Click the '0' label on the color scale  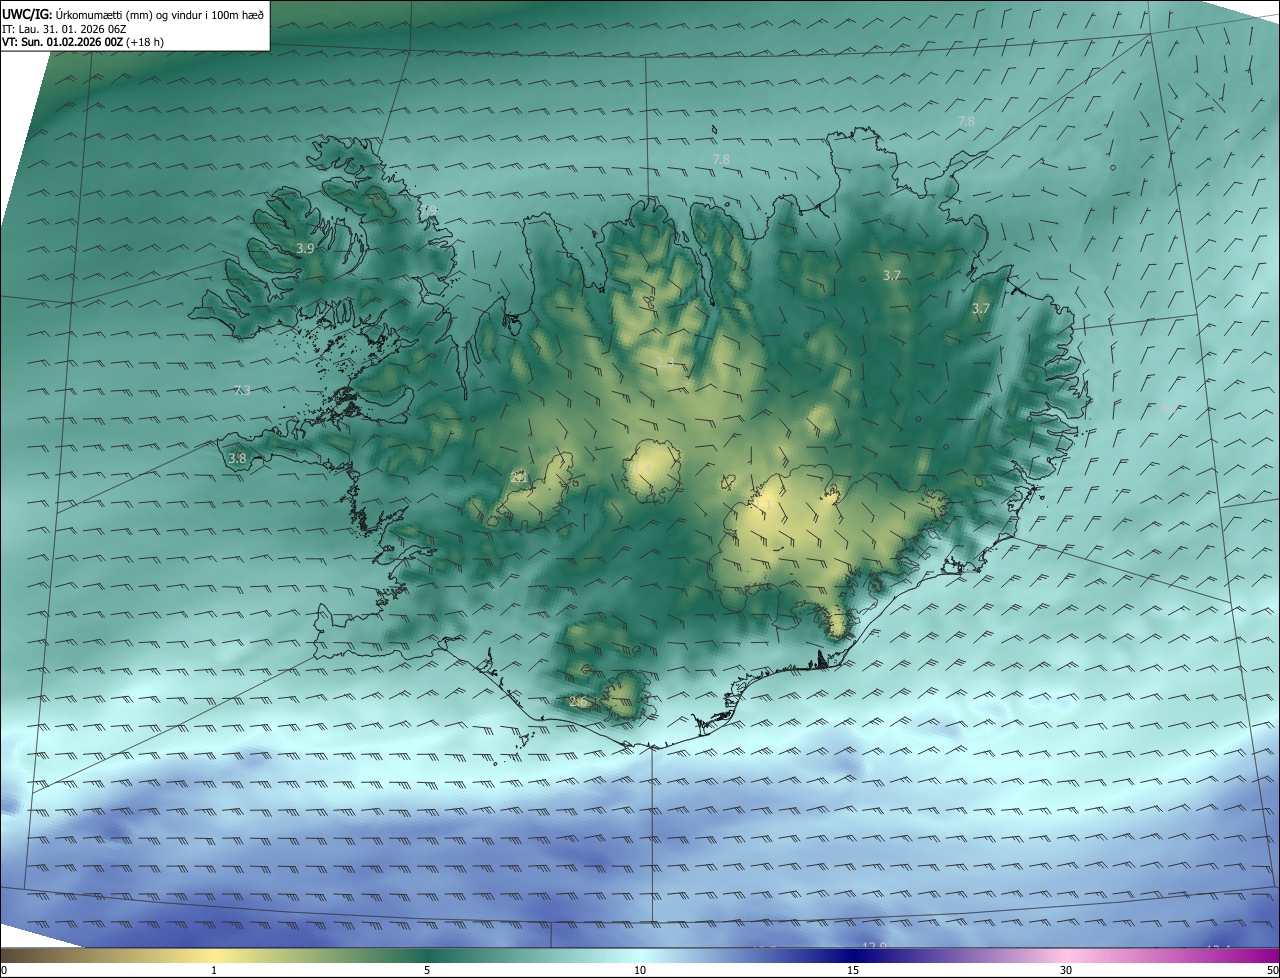tap(3, 970)
